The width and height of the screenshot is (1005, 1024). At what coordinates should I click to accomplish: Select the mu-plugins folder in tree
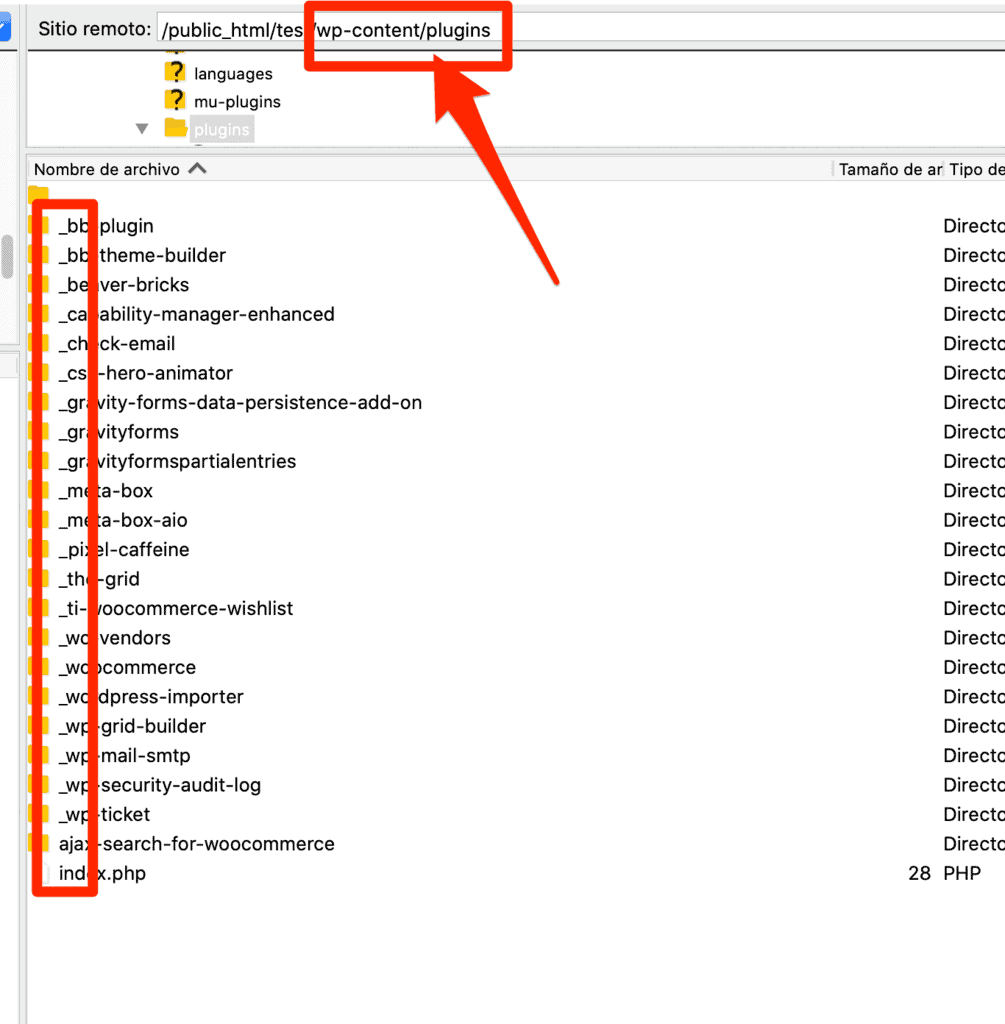(x=237, y=102)
